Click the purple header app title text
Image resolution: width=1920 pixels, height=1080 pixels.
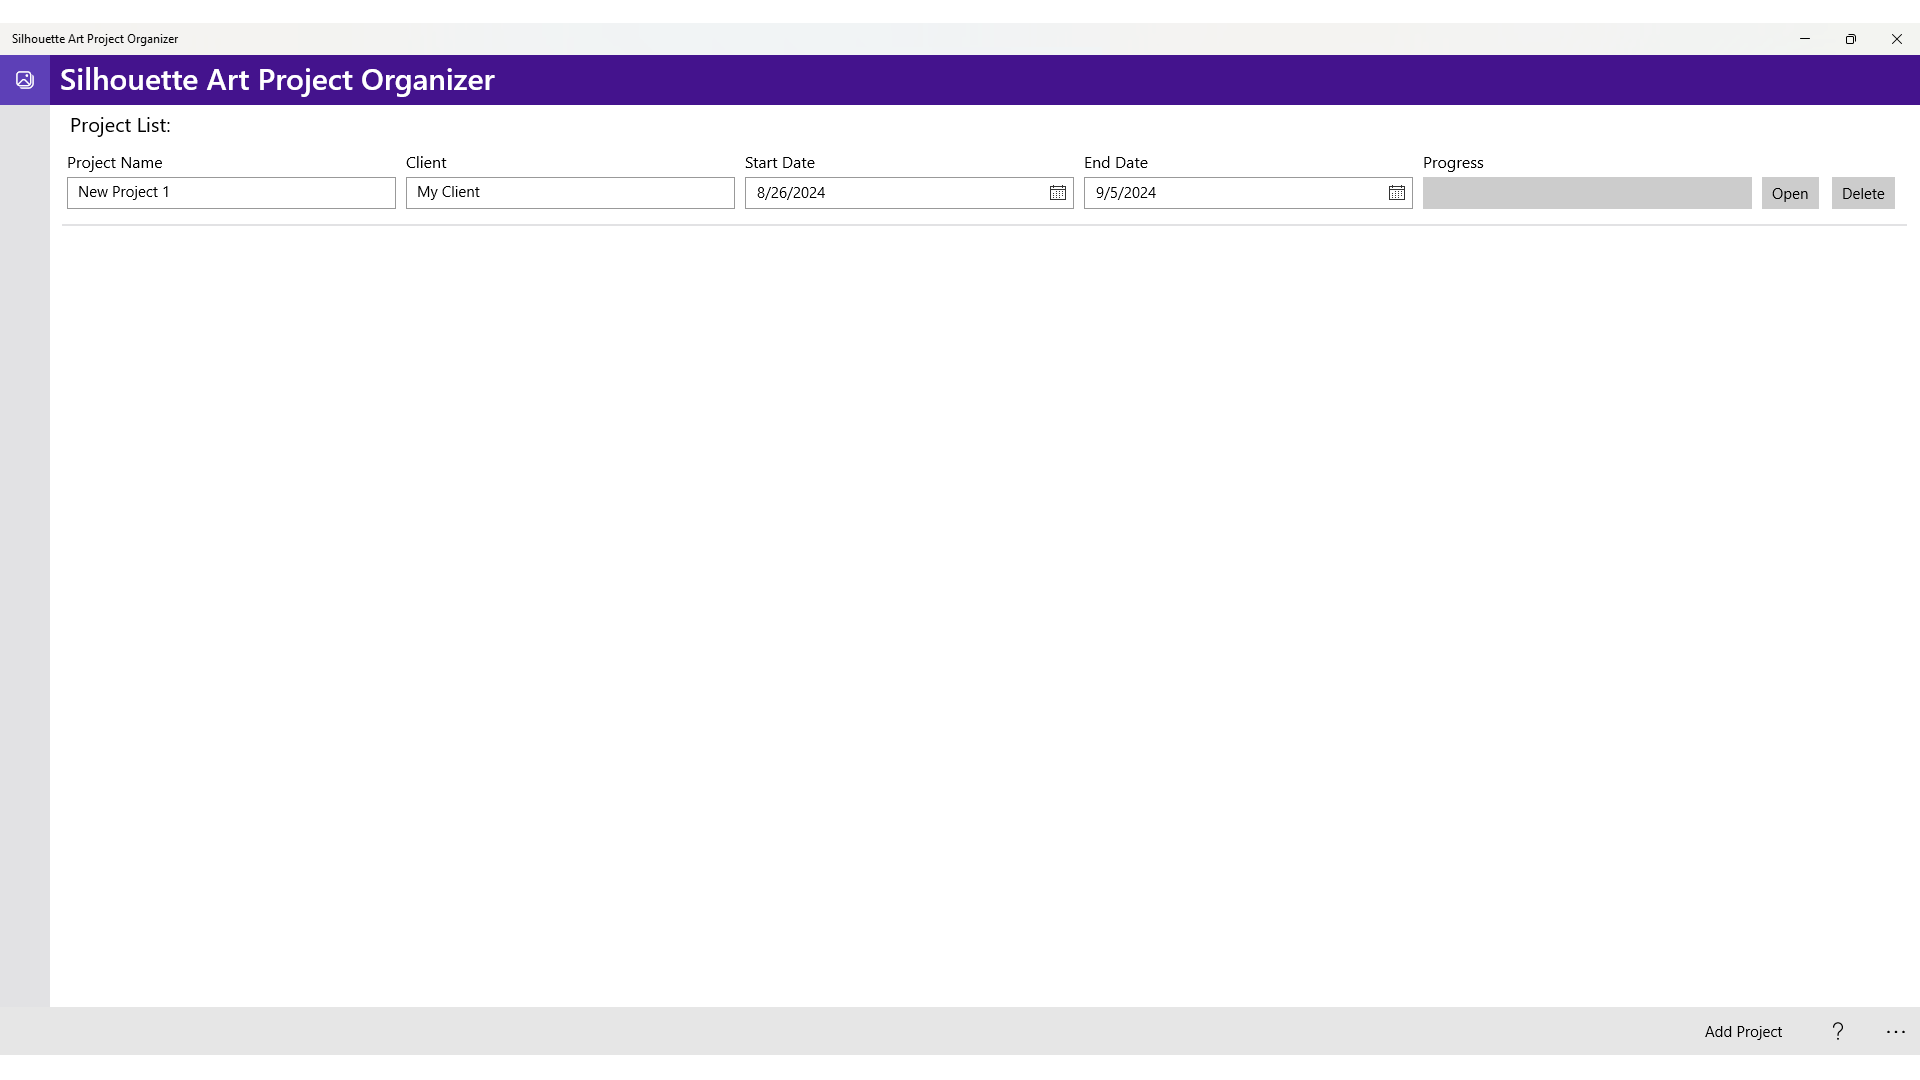[x=277, y=80]
